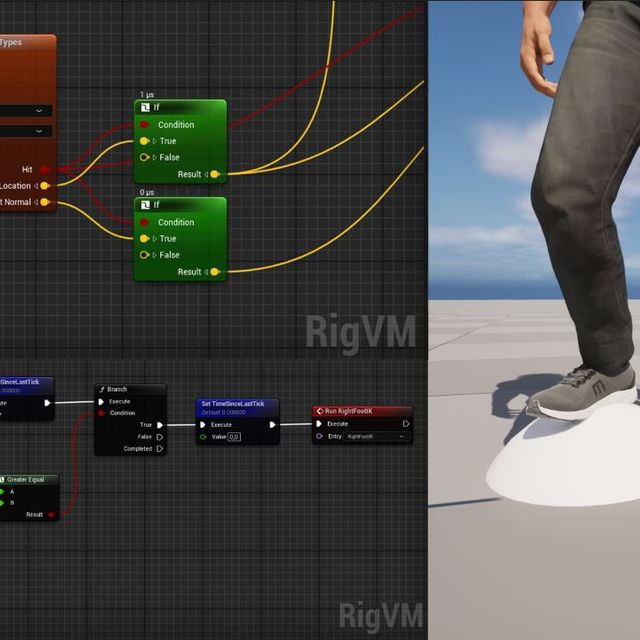
Task: Click the header icon of the 1 µs If node
Action: coord(145,107)
